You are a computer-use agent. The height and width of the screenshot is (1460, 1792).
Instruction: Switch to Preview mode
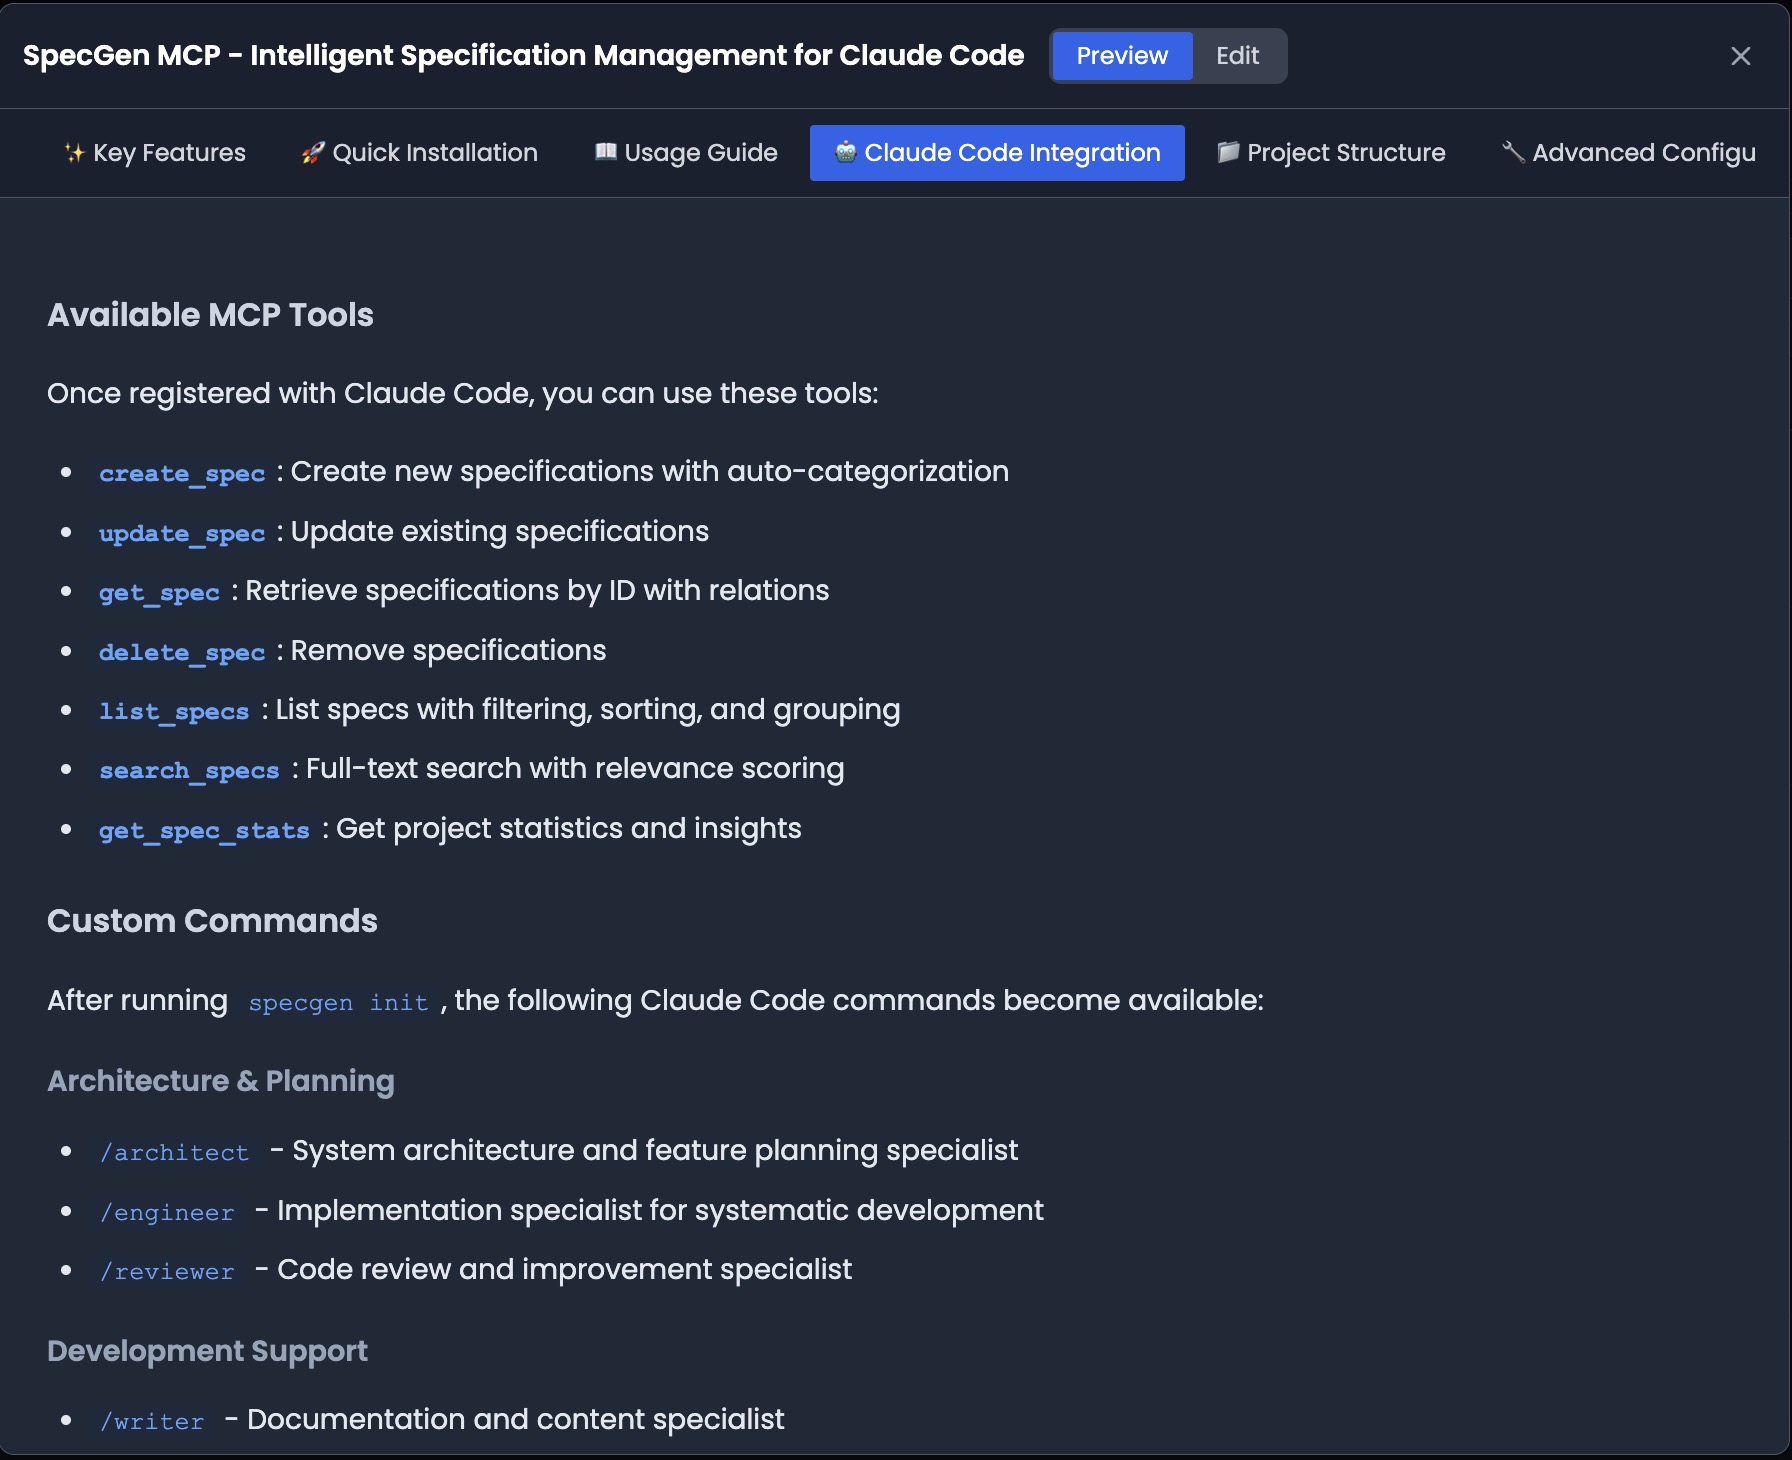(x=1122, y=56)
